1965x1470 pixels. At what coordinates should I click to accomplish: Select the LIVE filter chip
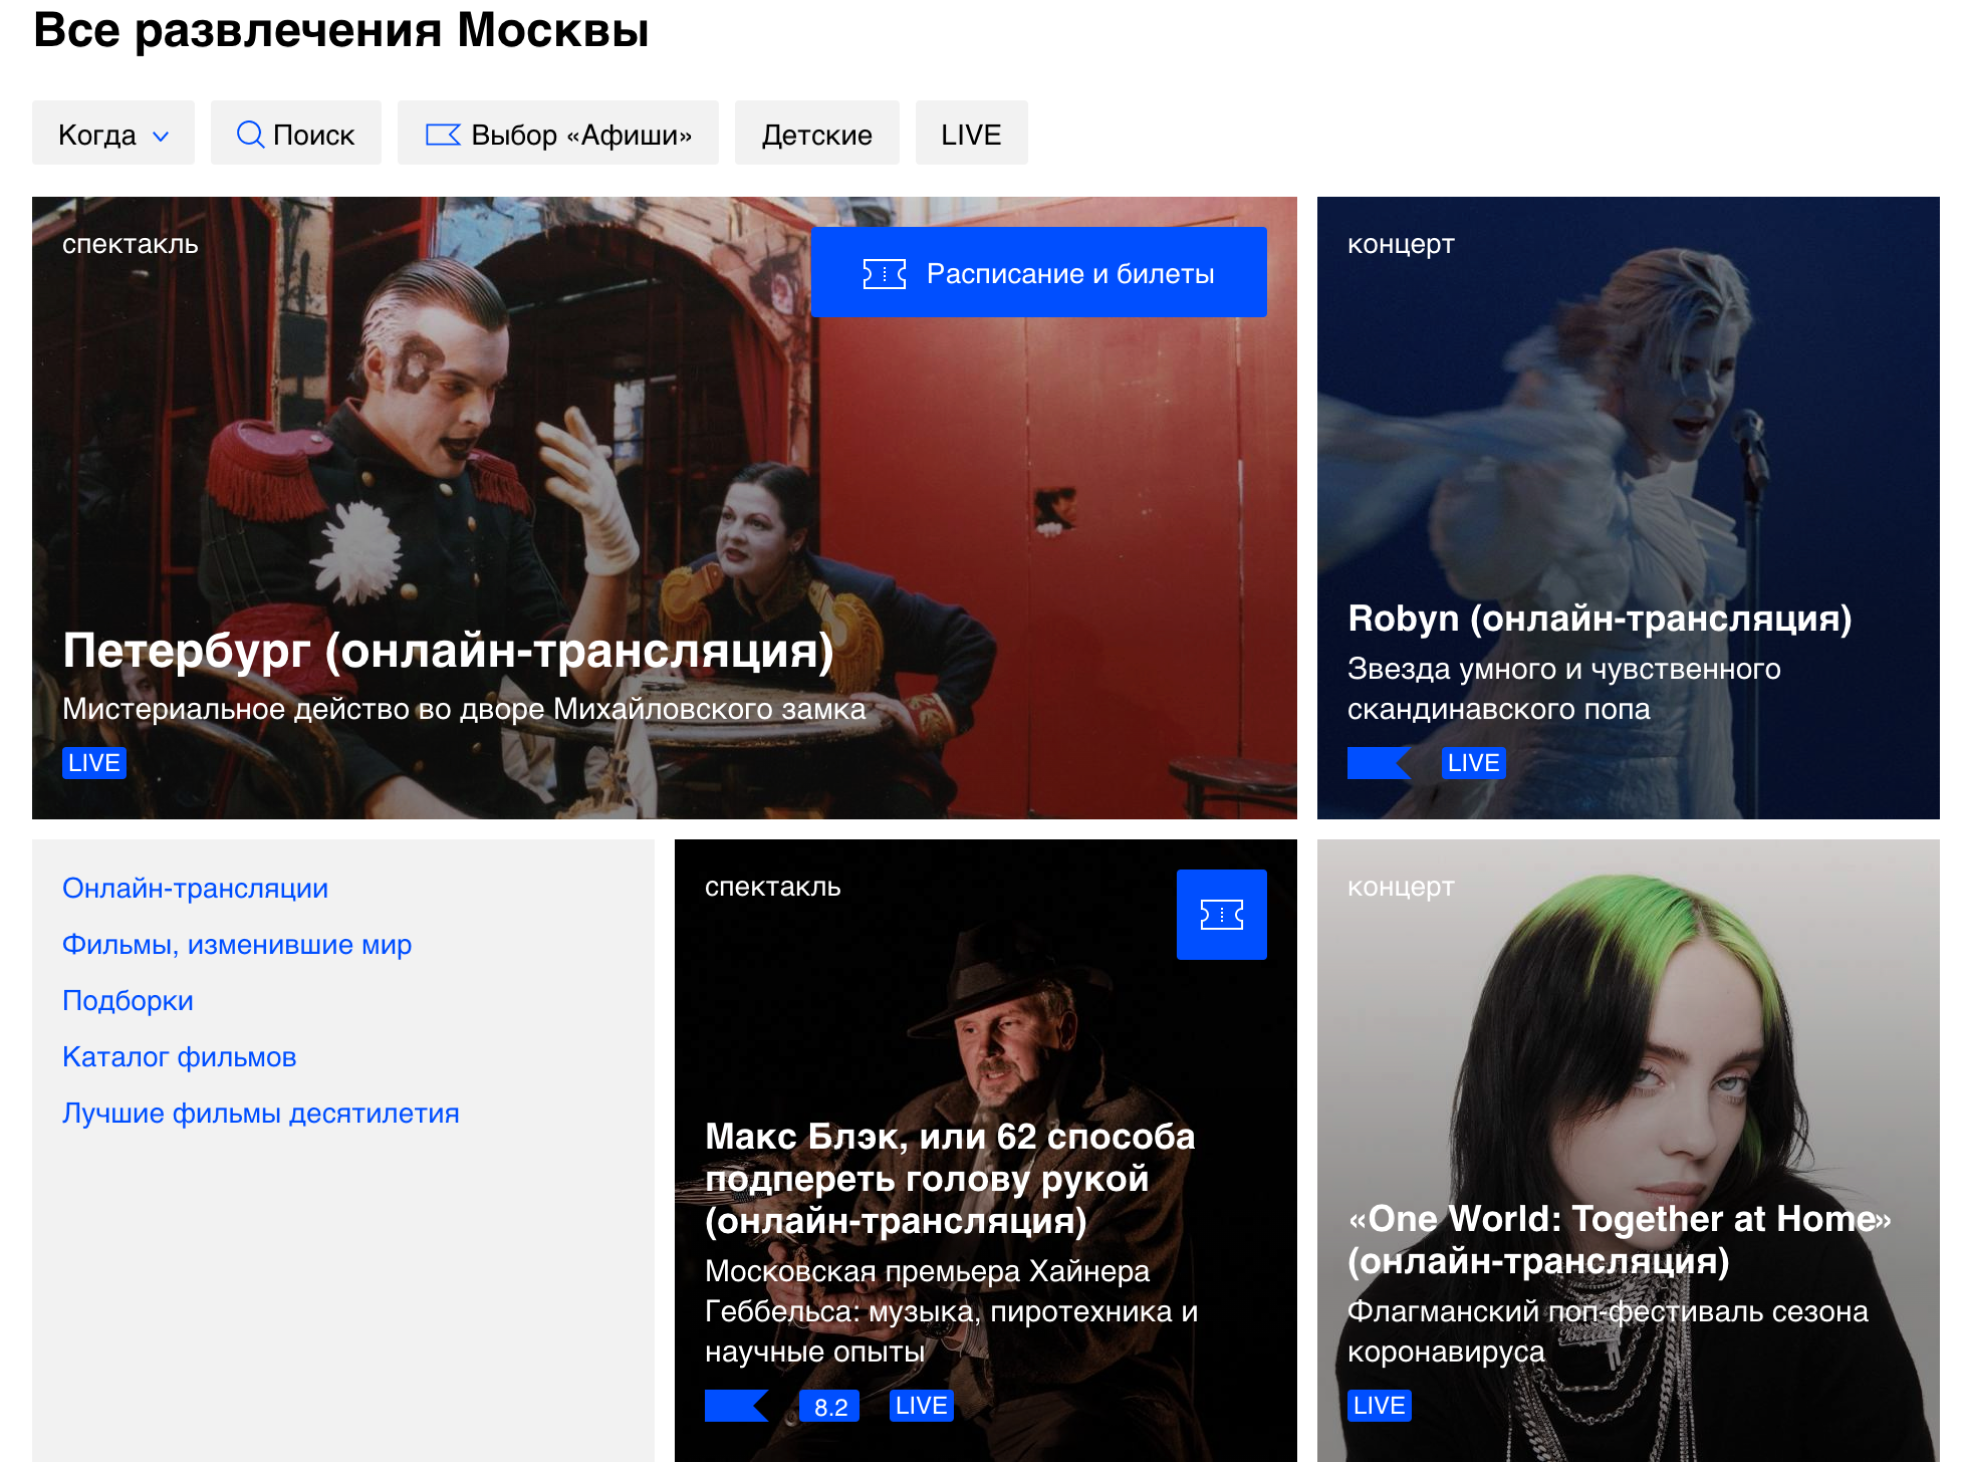pyautogui.click(x=971, y=134)
